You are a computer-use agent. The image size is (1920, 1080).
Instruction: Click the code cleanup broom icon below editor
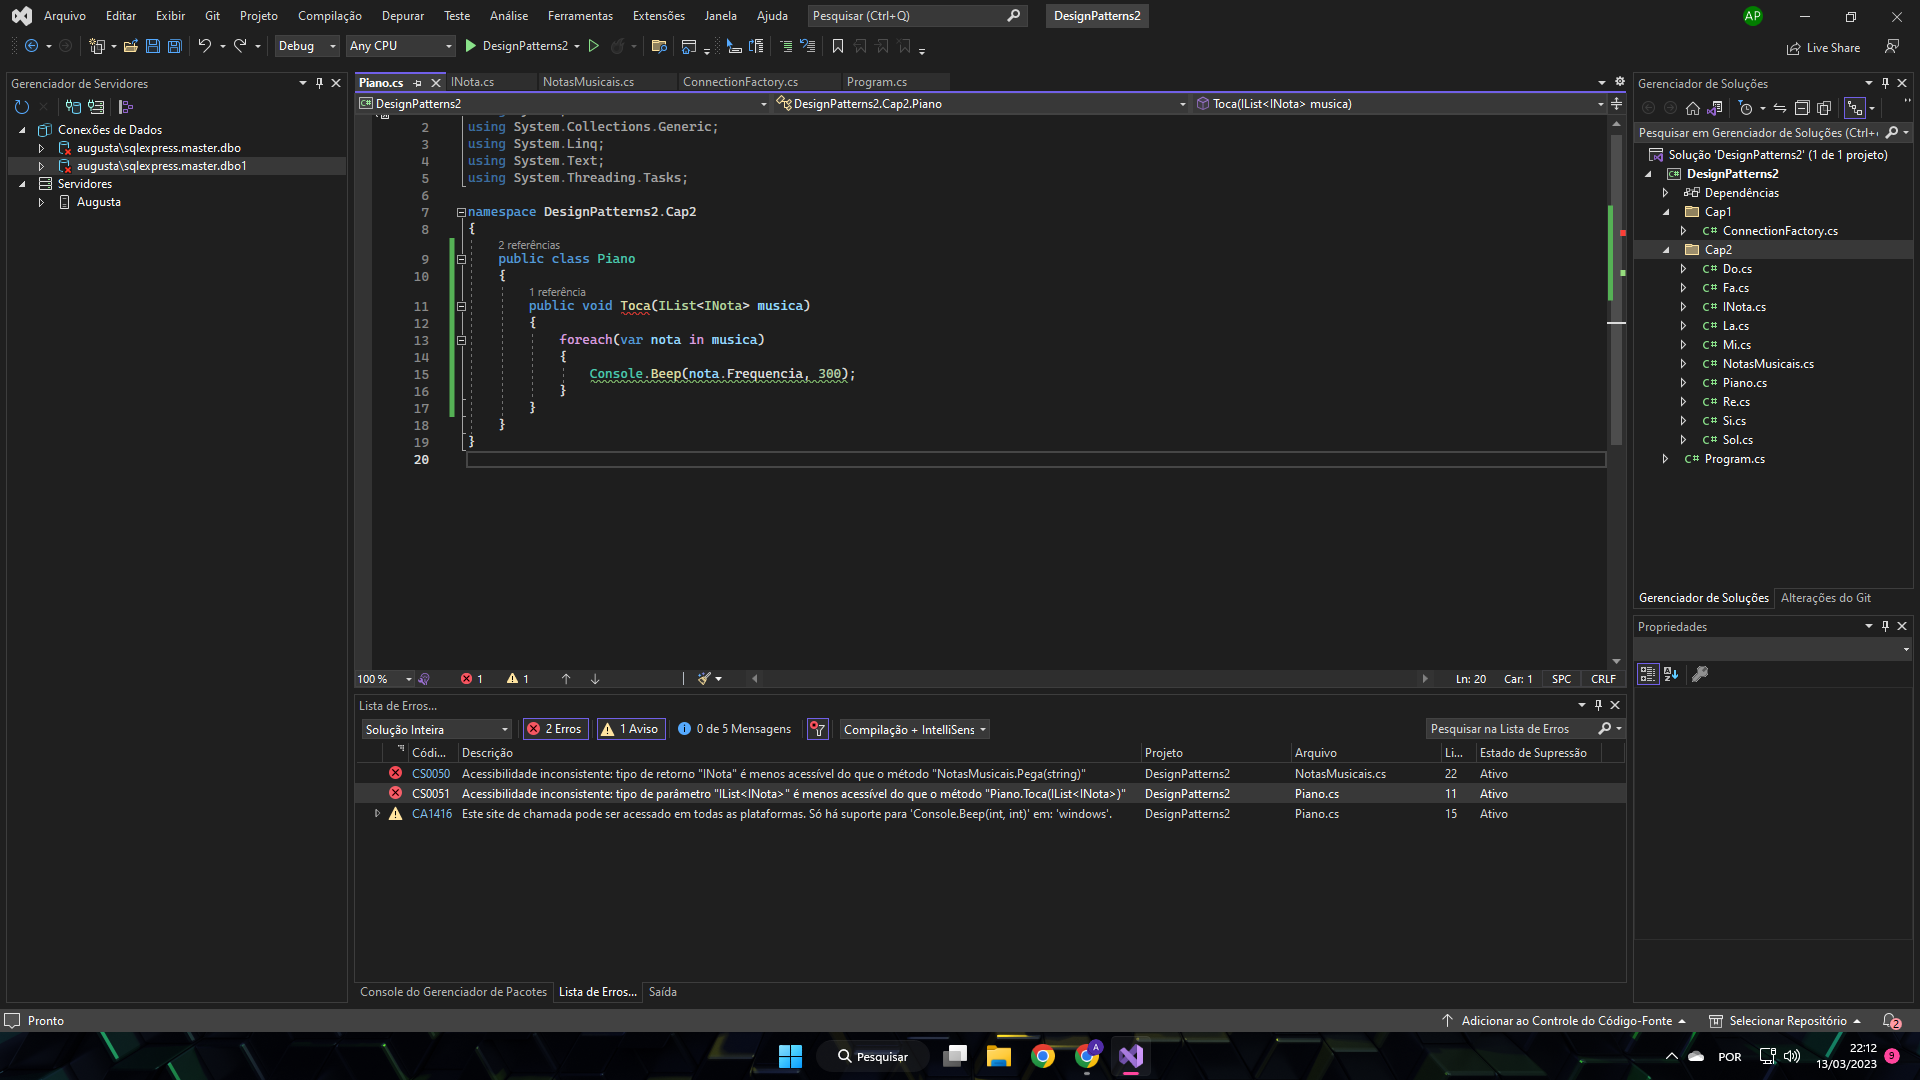point(705,679)
